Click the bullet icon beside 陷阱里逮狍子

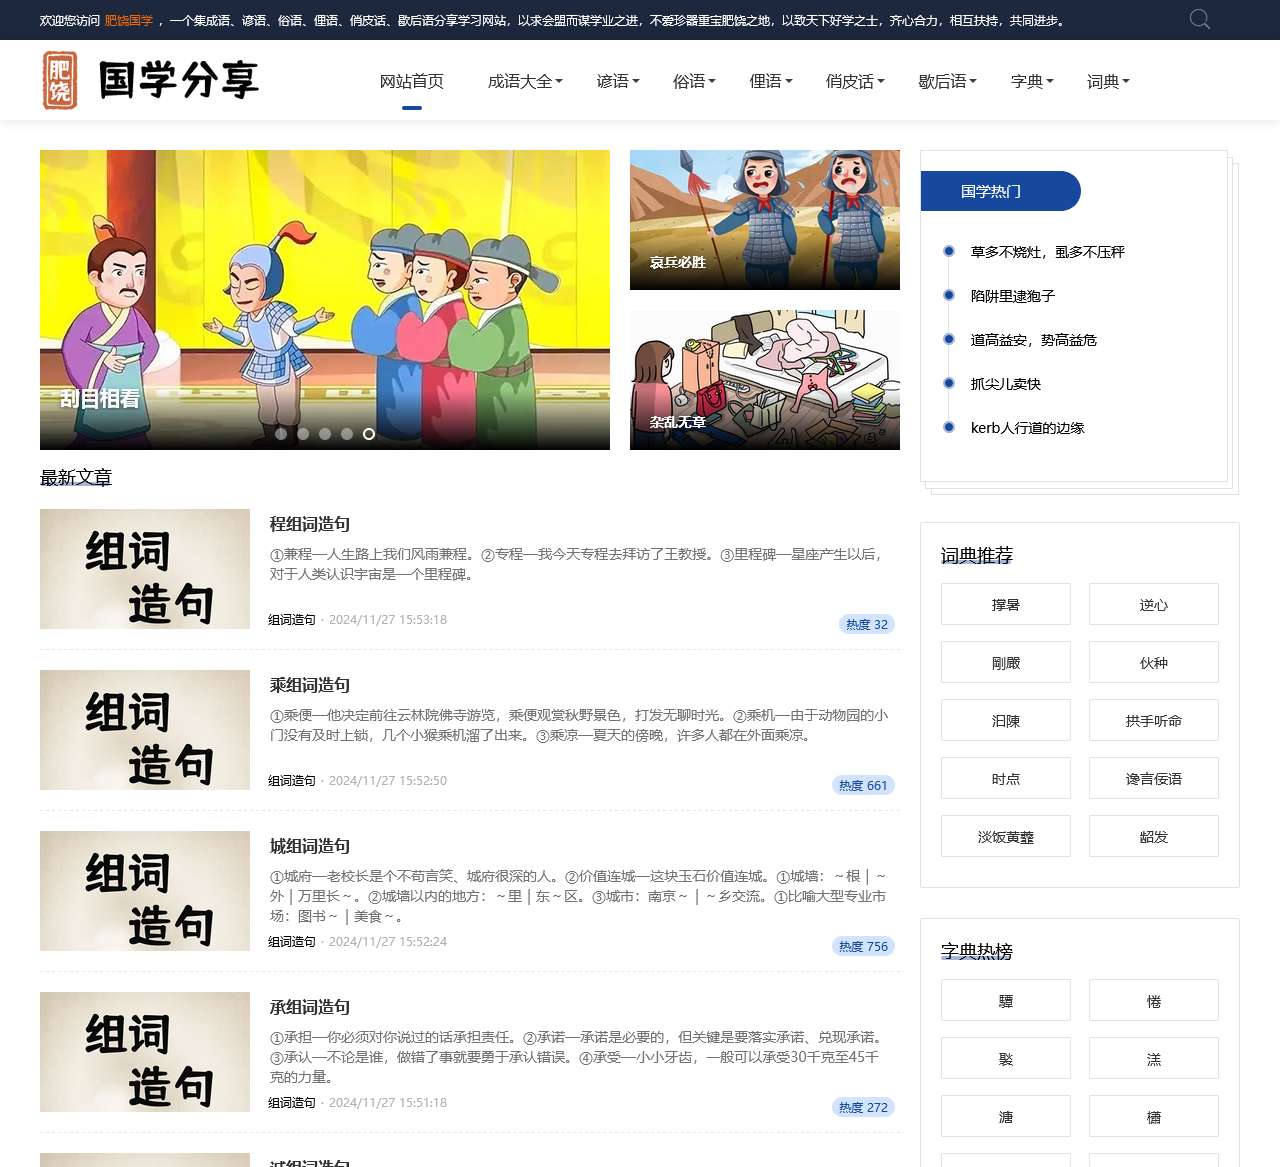[947, 295]
